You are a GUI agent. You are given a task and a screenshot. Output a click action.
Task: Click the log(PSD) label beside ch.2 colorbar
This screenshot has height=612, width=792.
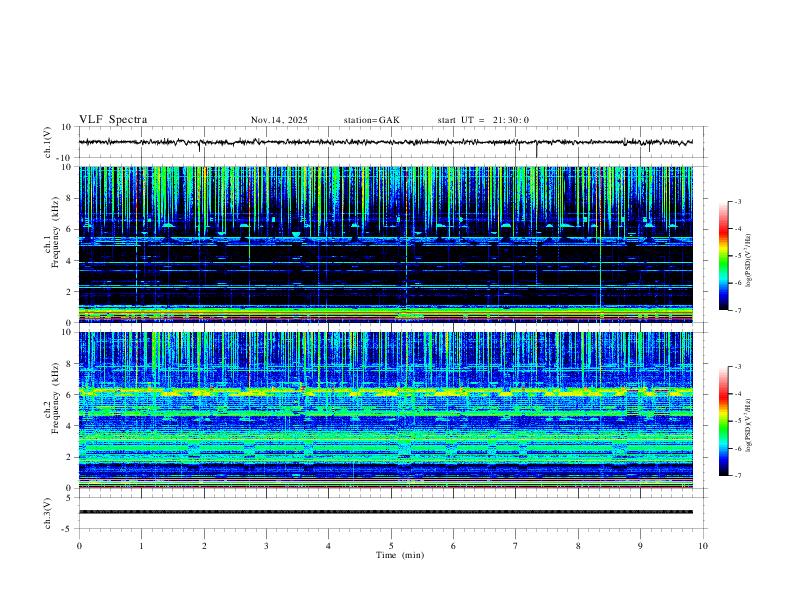pyautogui.click(x=748, y=425)
